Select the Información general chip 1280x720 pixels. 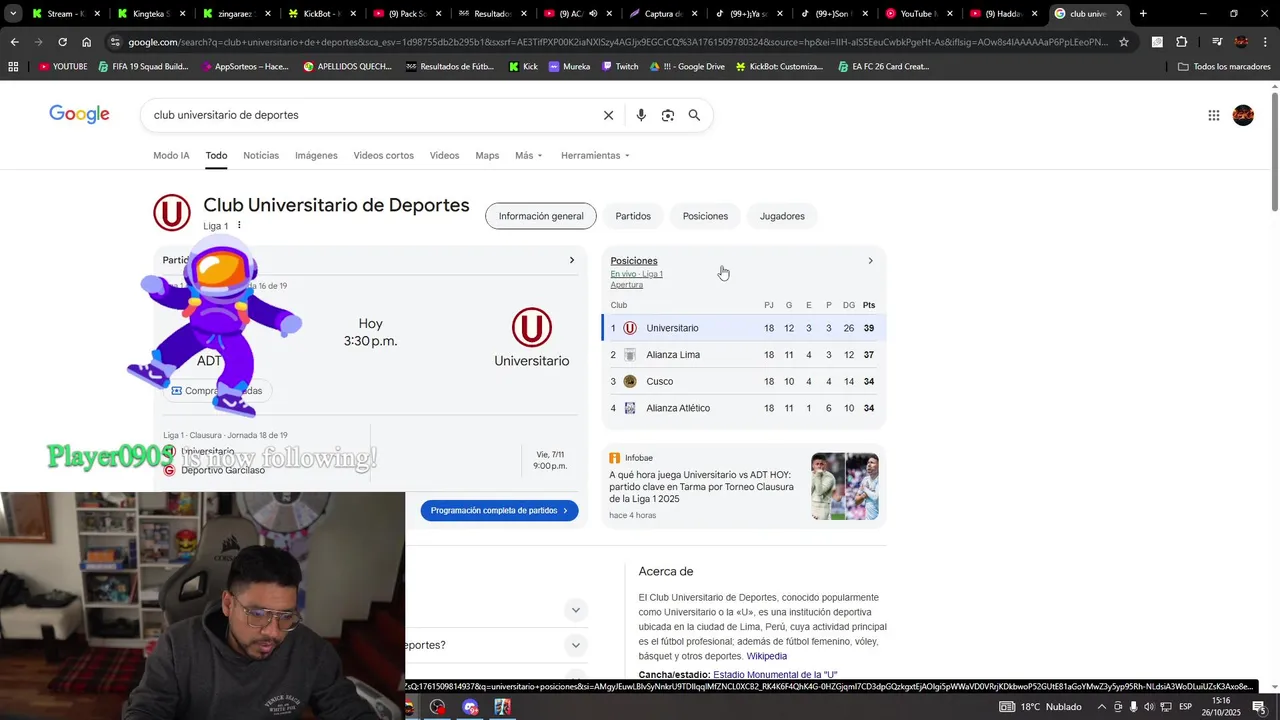[541, 216]
